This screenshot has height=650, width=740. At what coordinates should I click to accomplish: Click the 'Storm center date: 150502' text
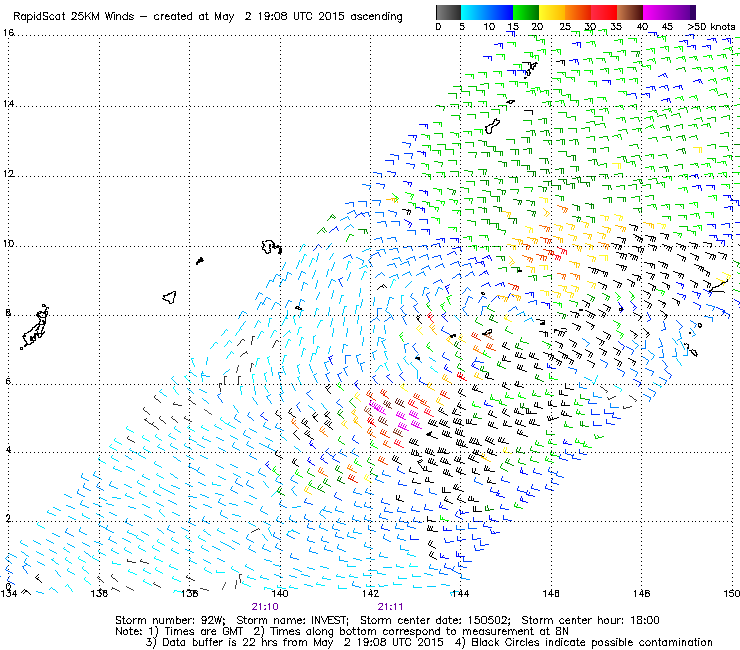(435, 620)
